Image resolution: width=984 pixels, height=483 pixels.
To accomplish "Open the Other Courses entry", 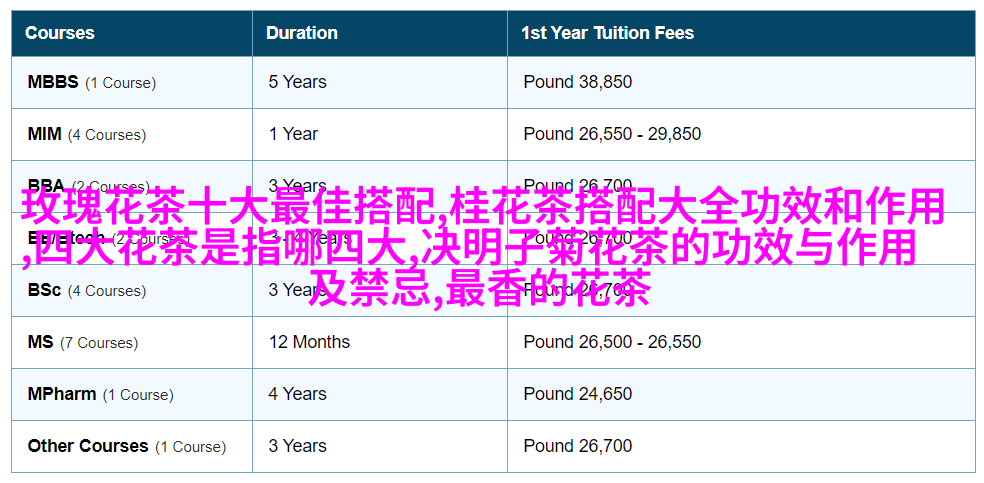I will coord(89,446).
